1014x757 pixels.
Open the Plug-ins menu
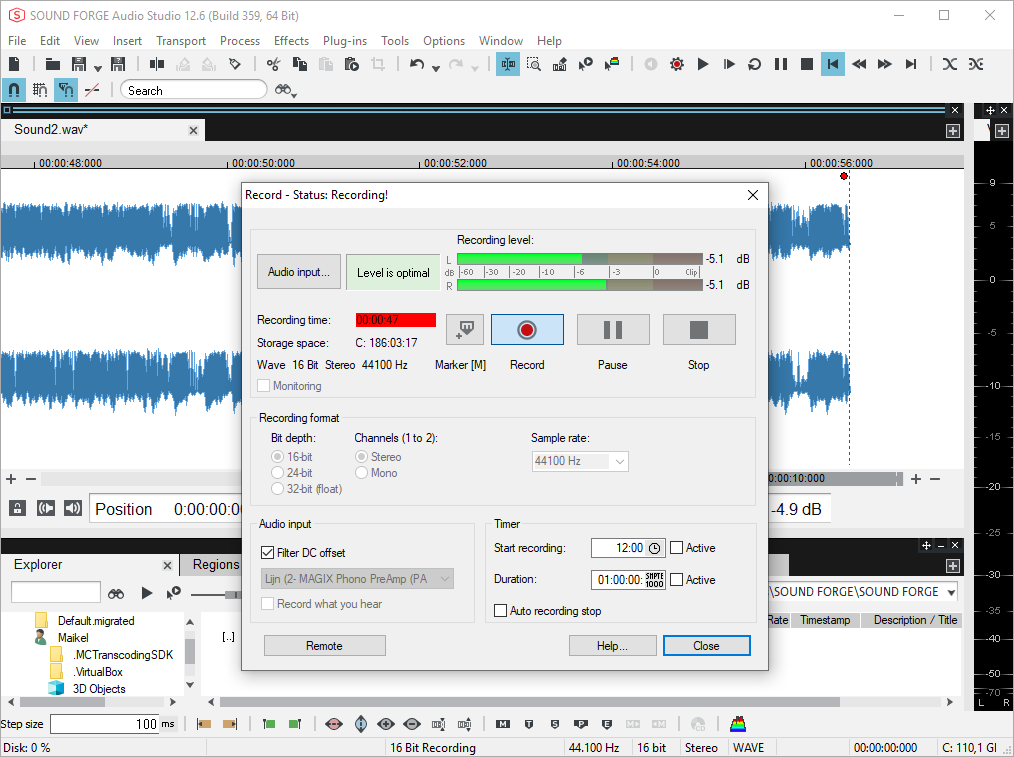pos(345,41)
